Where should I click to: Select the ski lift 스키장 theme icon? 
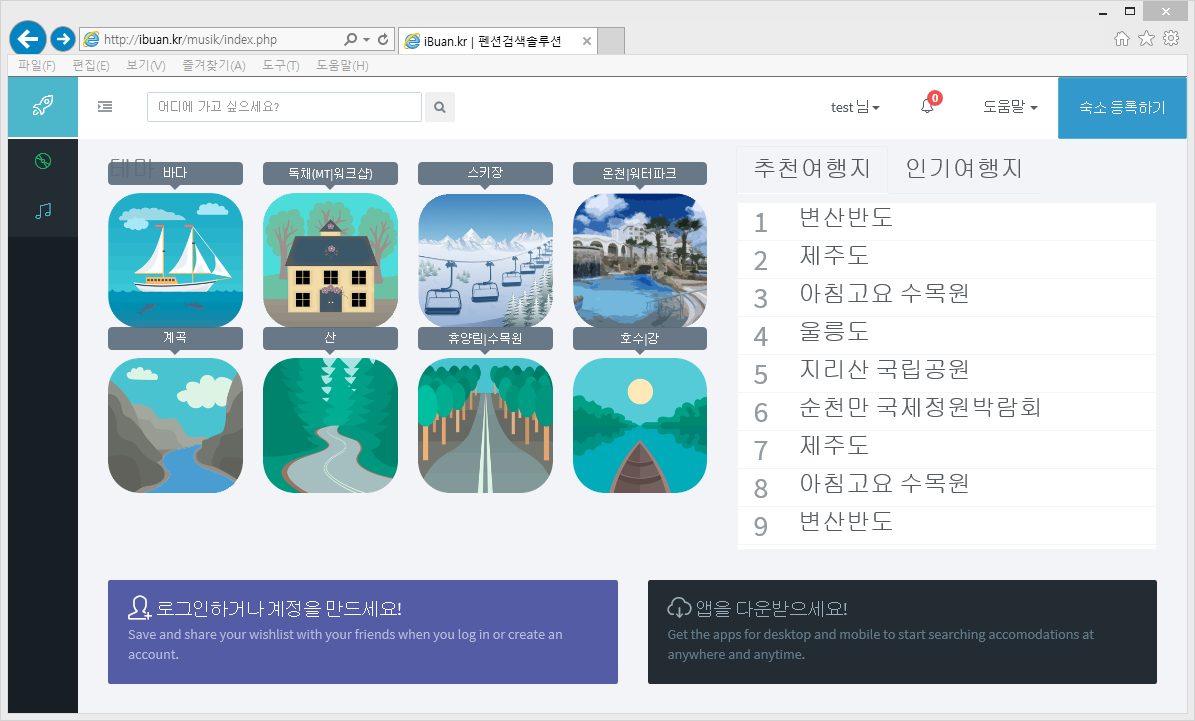click(x=485, y=260)
